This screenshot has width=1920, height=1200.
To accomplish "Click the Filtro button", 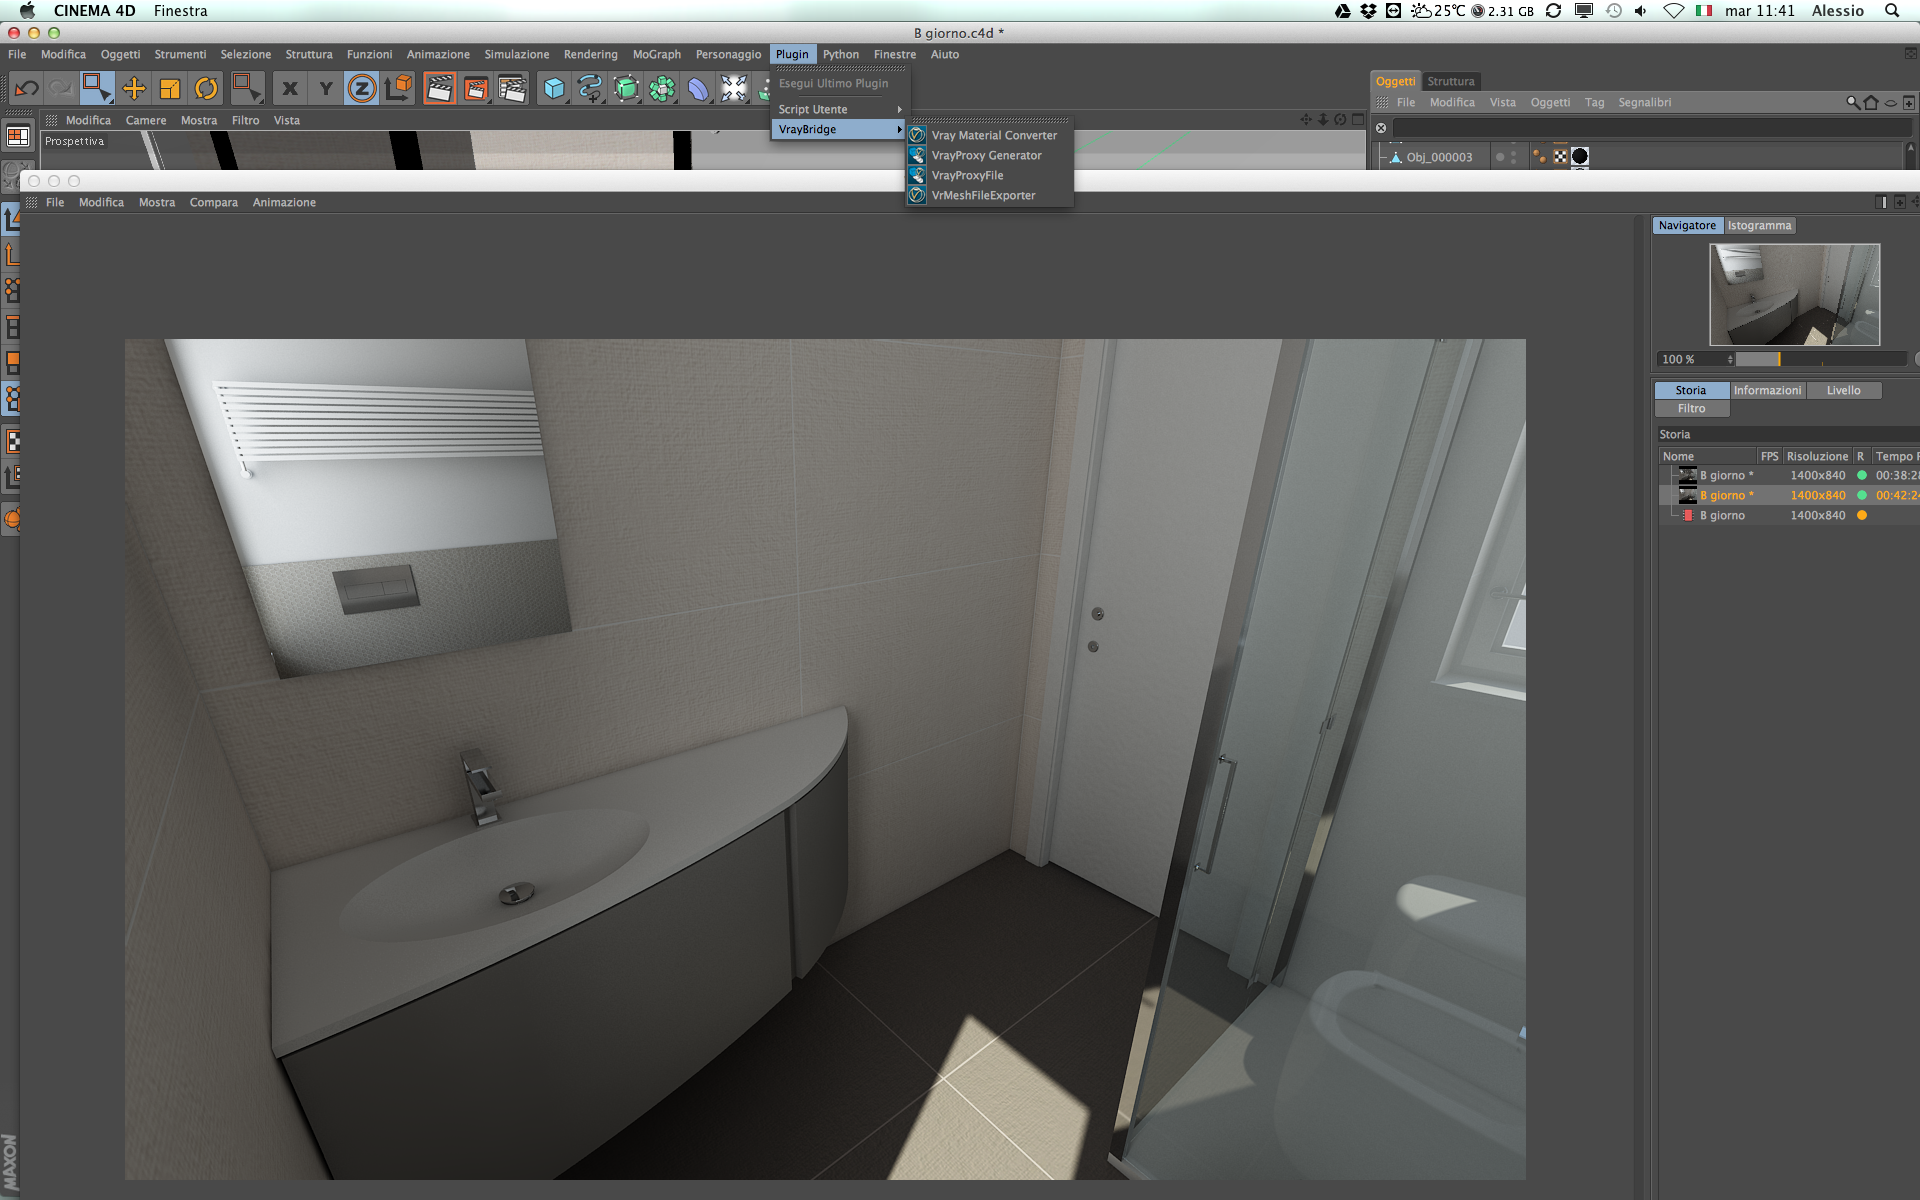I will coord(1691,408).
